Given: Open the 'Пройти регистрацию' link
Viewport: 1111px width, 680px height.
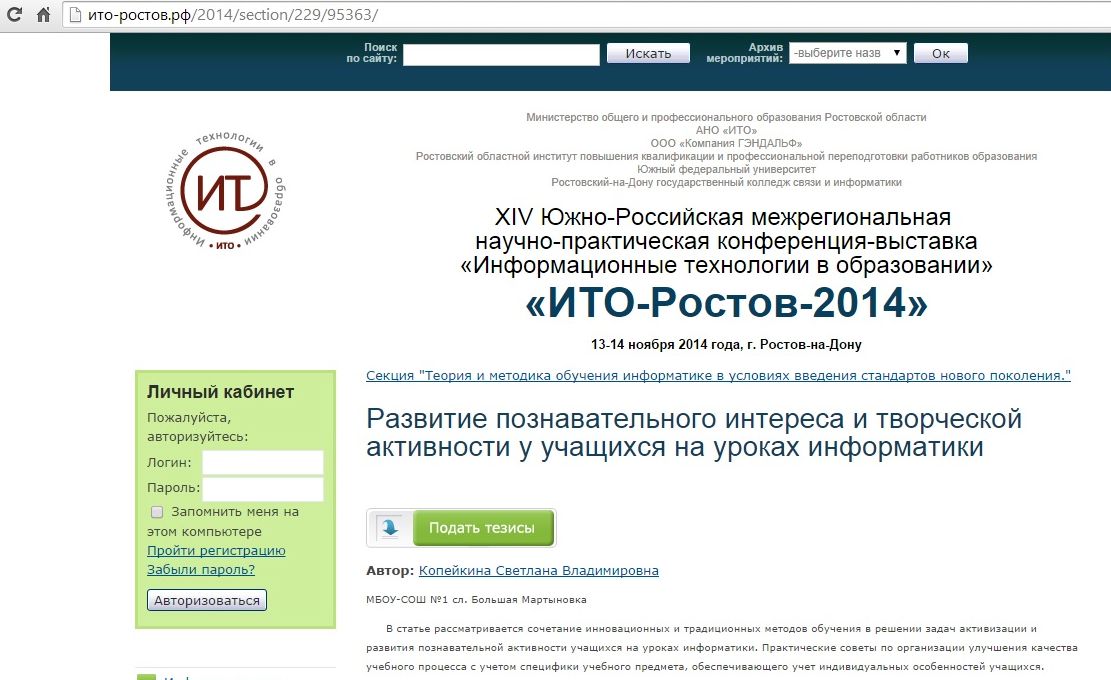Looking at the screenshot, I should [216, 550].
